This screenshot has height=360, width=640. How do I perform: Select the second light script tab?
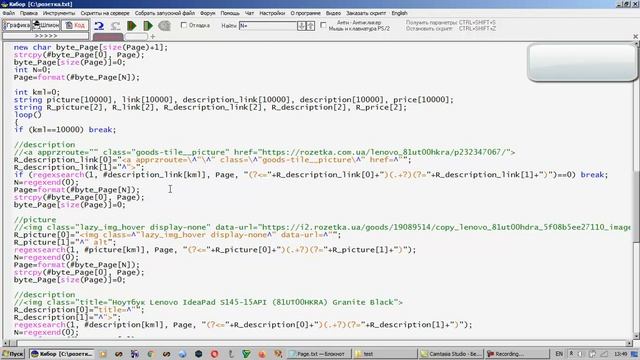click(x=136, y=37)
